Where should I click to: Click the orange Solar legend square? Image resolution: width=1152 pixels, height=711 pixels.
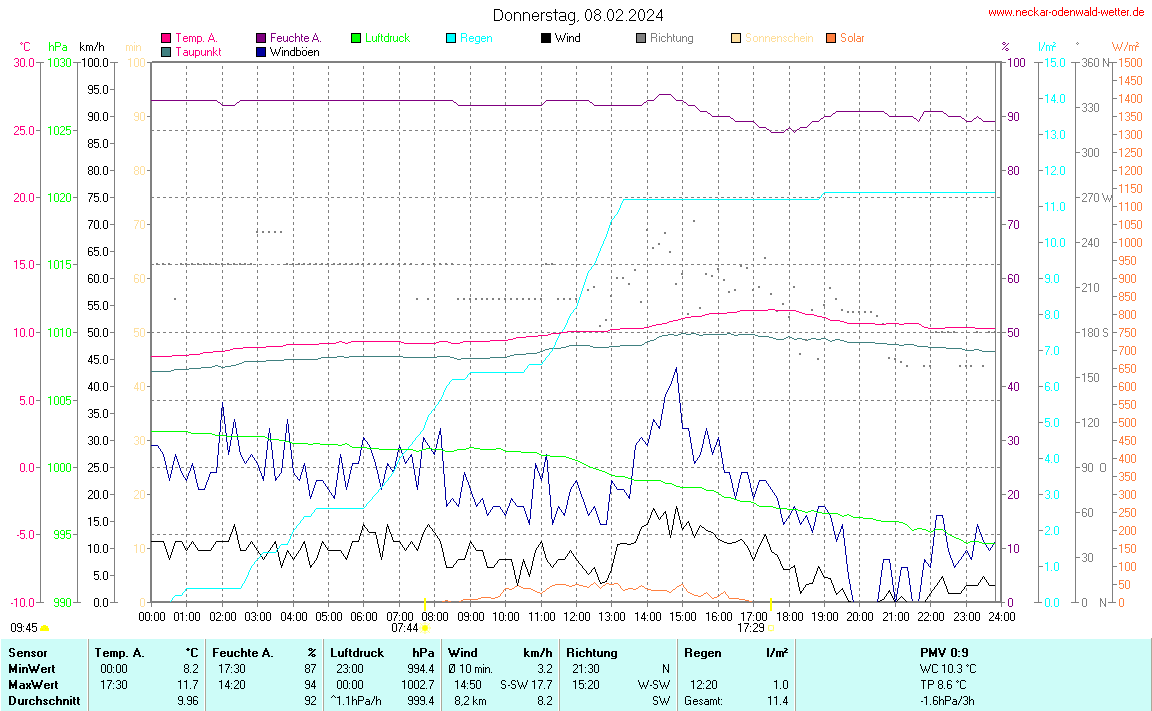(x=831, y=38)
